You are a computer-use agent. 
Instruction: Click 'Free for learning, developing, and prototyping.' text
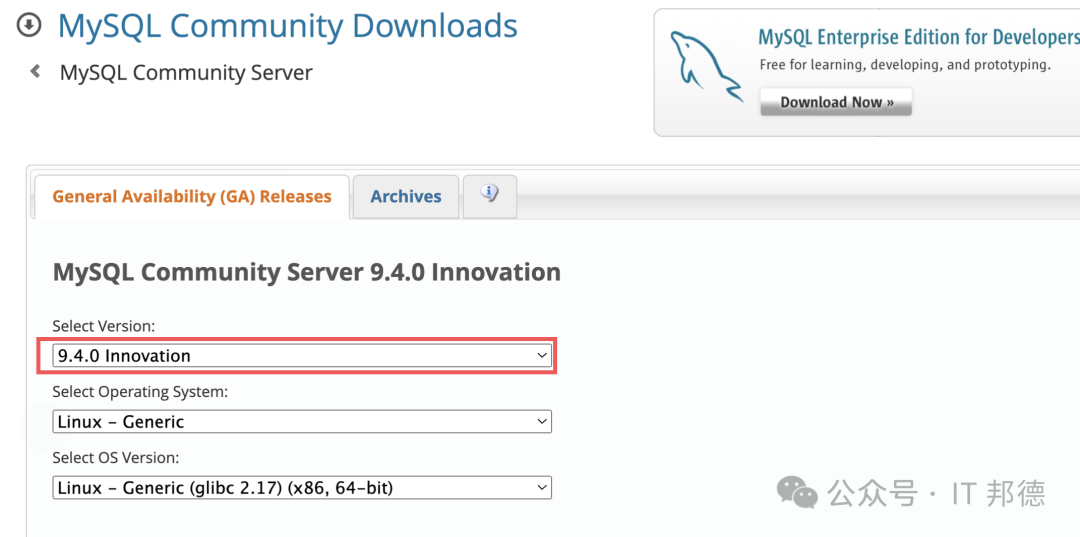905,65
